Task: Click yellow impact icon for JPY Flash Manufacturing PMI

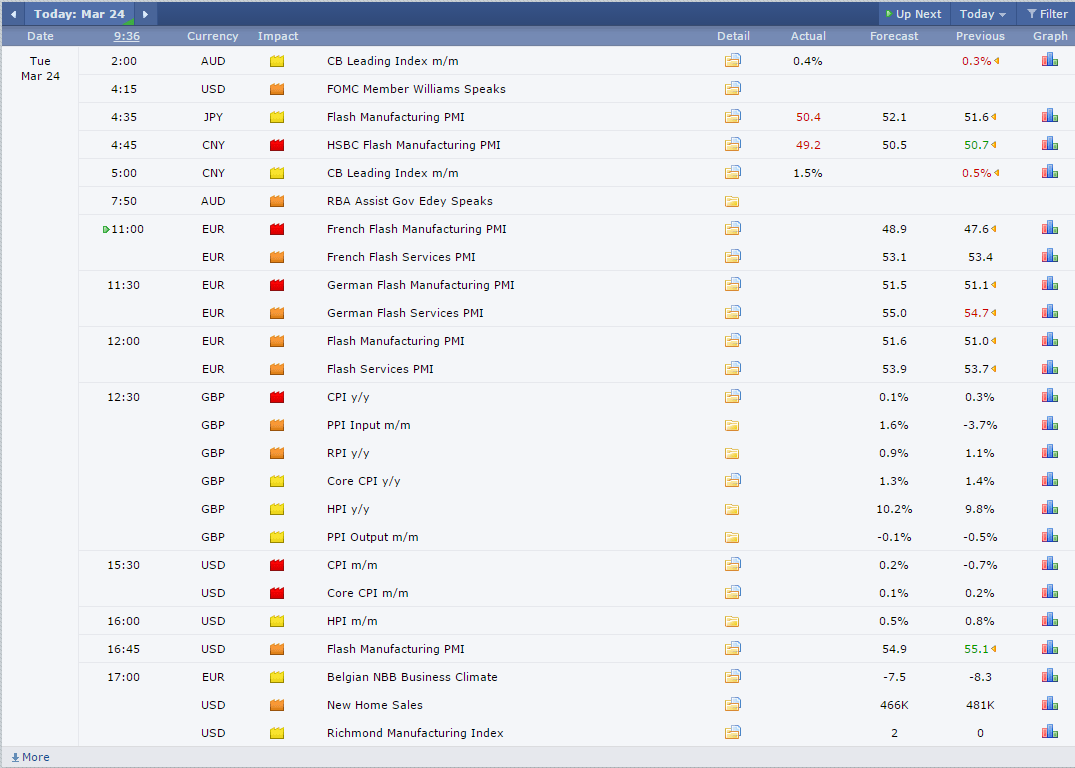Action: (277, 117)
